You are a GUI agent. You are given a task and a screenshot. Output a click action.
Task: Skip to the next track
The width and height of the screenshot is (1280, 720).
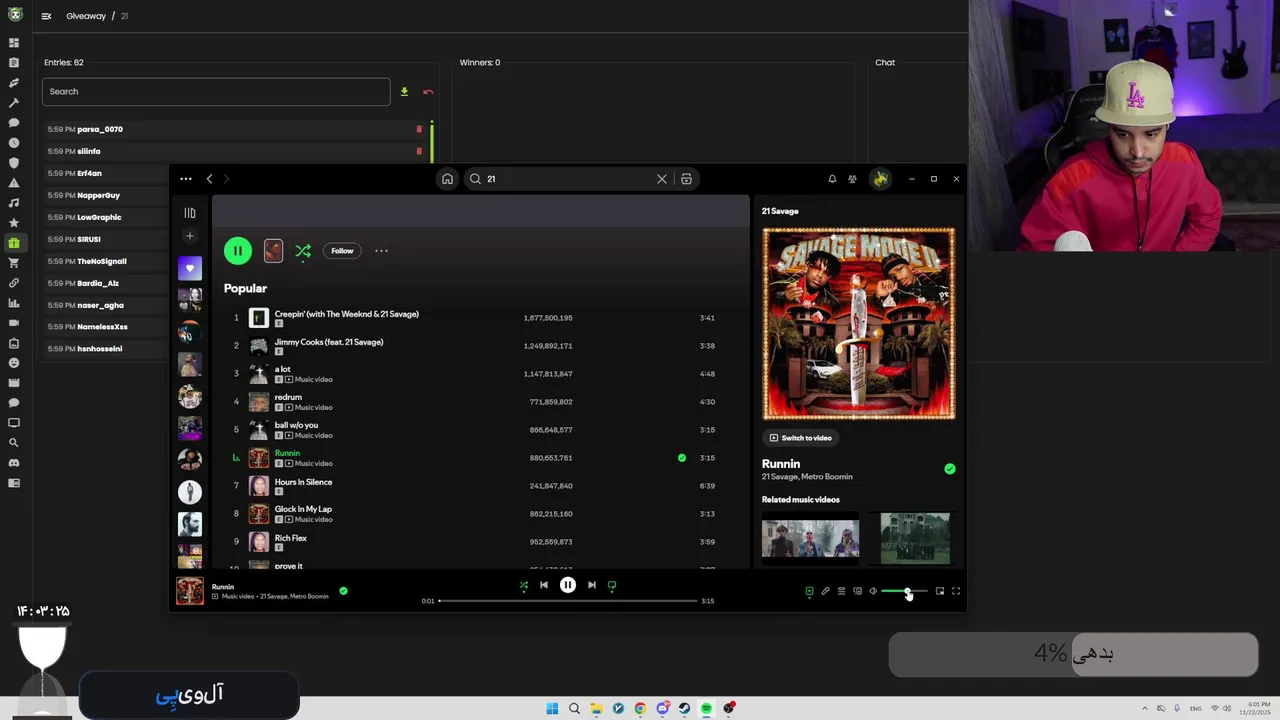(x=592, y=585)
